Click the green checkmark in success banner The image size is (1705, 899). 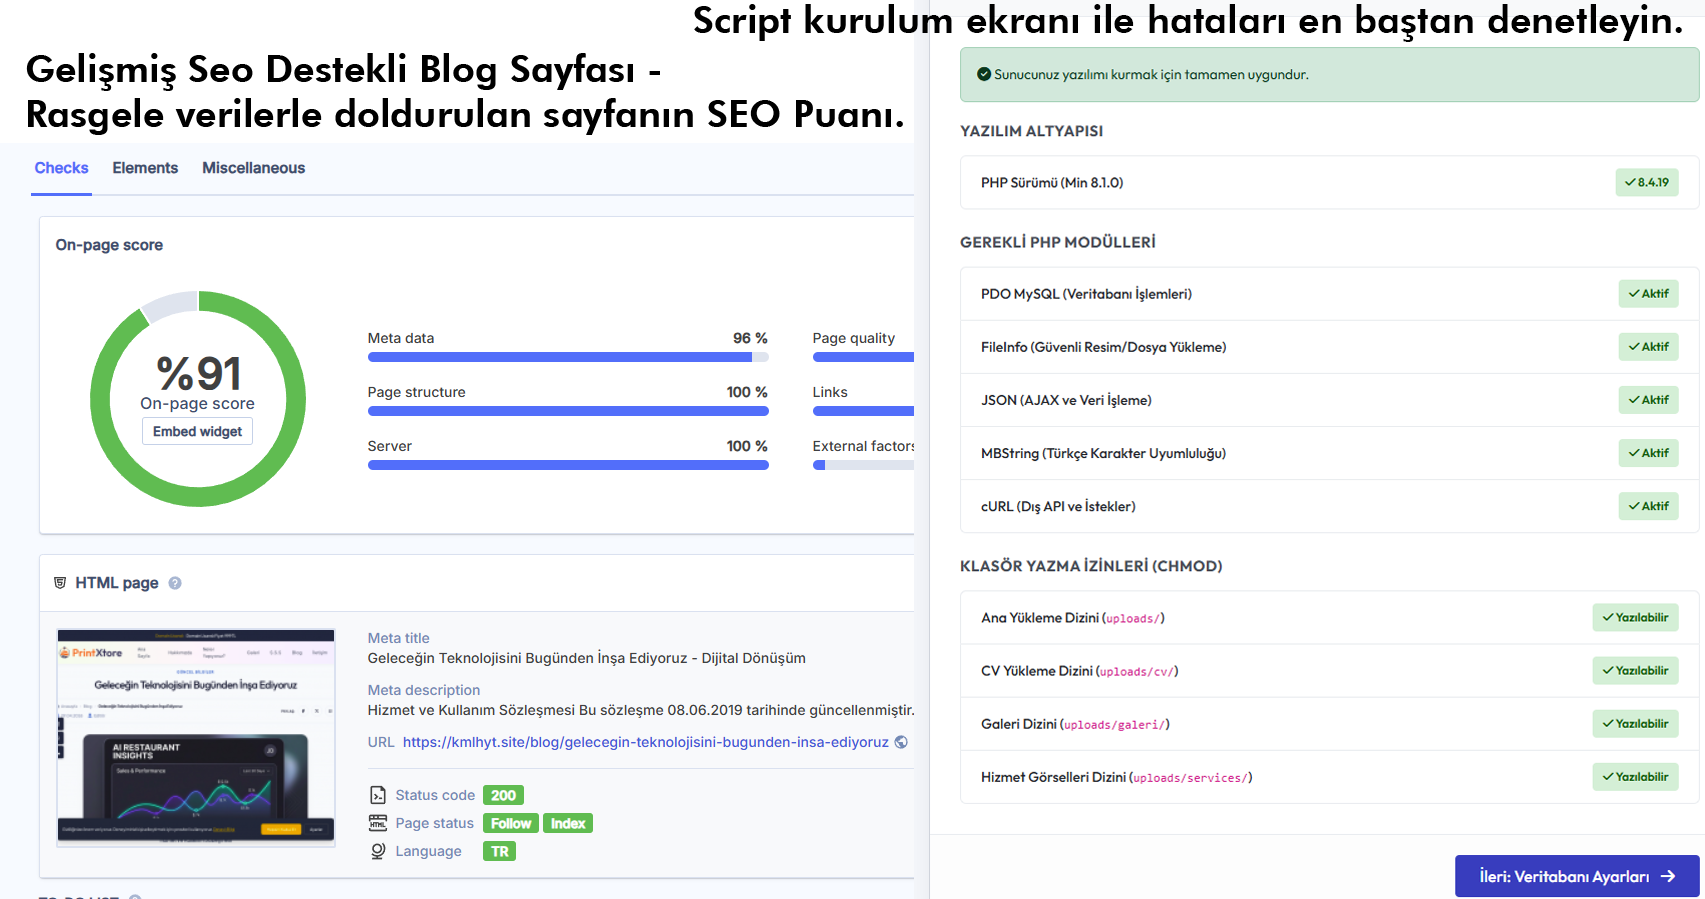pyautogui.click(x=984, y=74)
